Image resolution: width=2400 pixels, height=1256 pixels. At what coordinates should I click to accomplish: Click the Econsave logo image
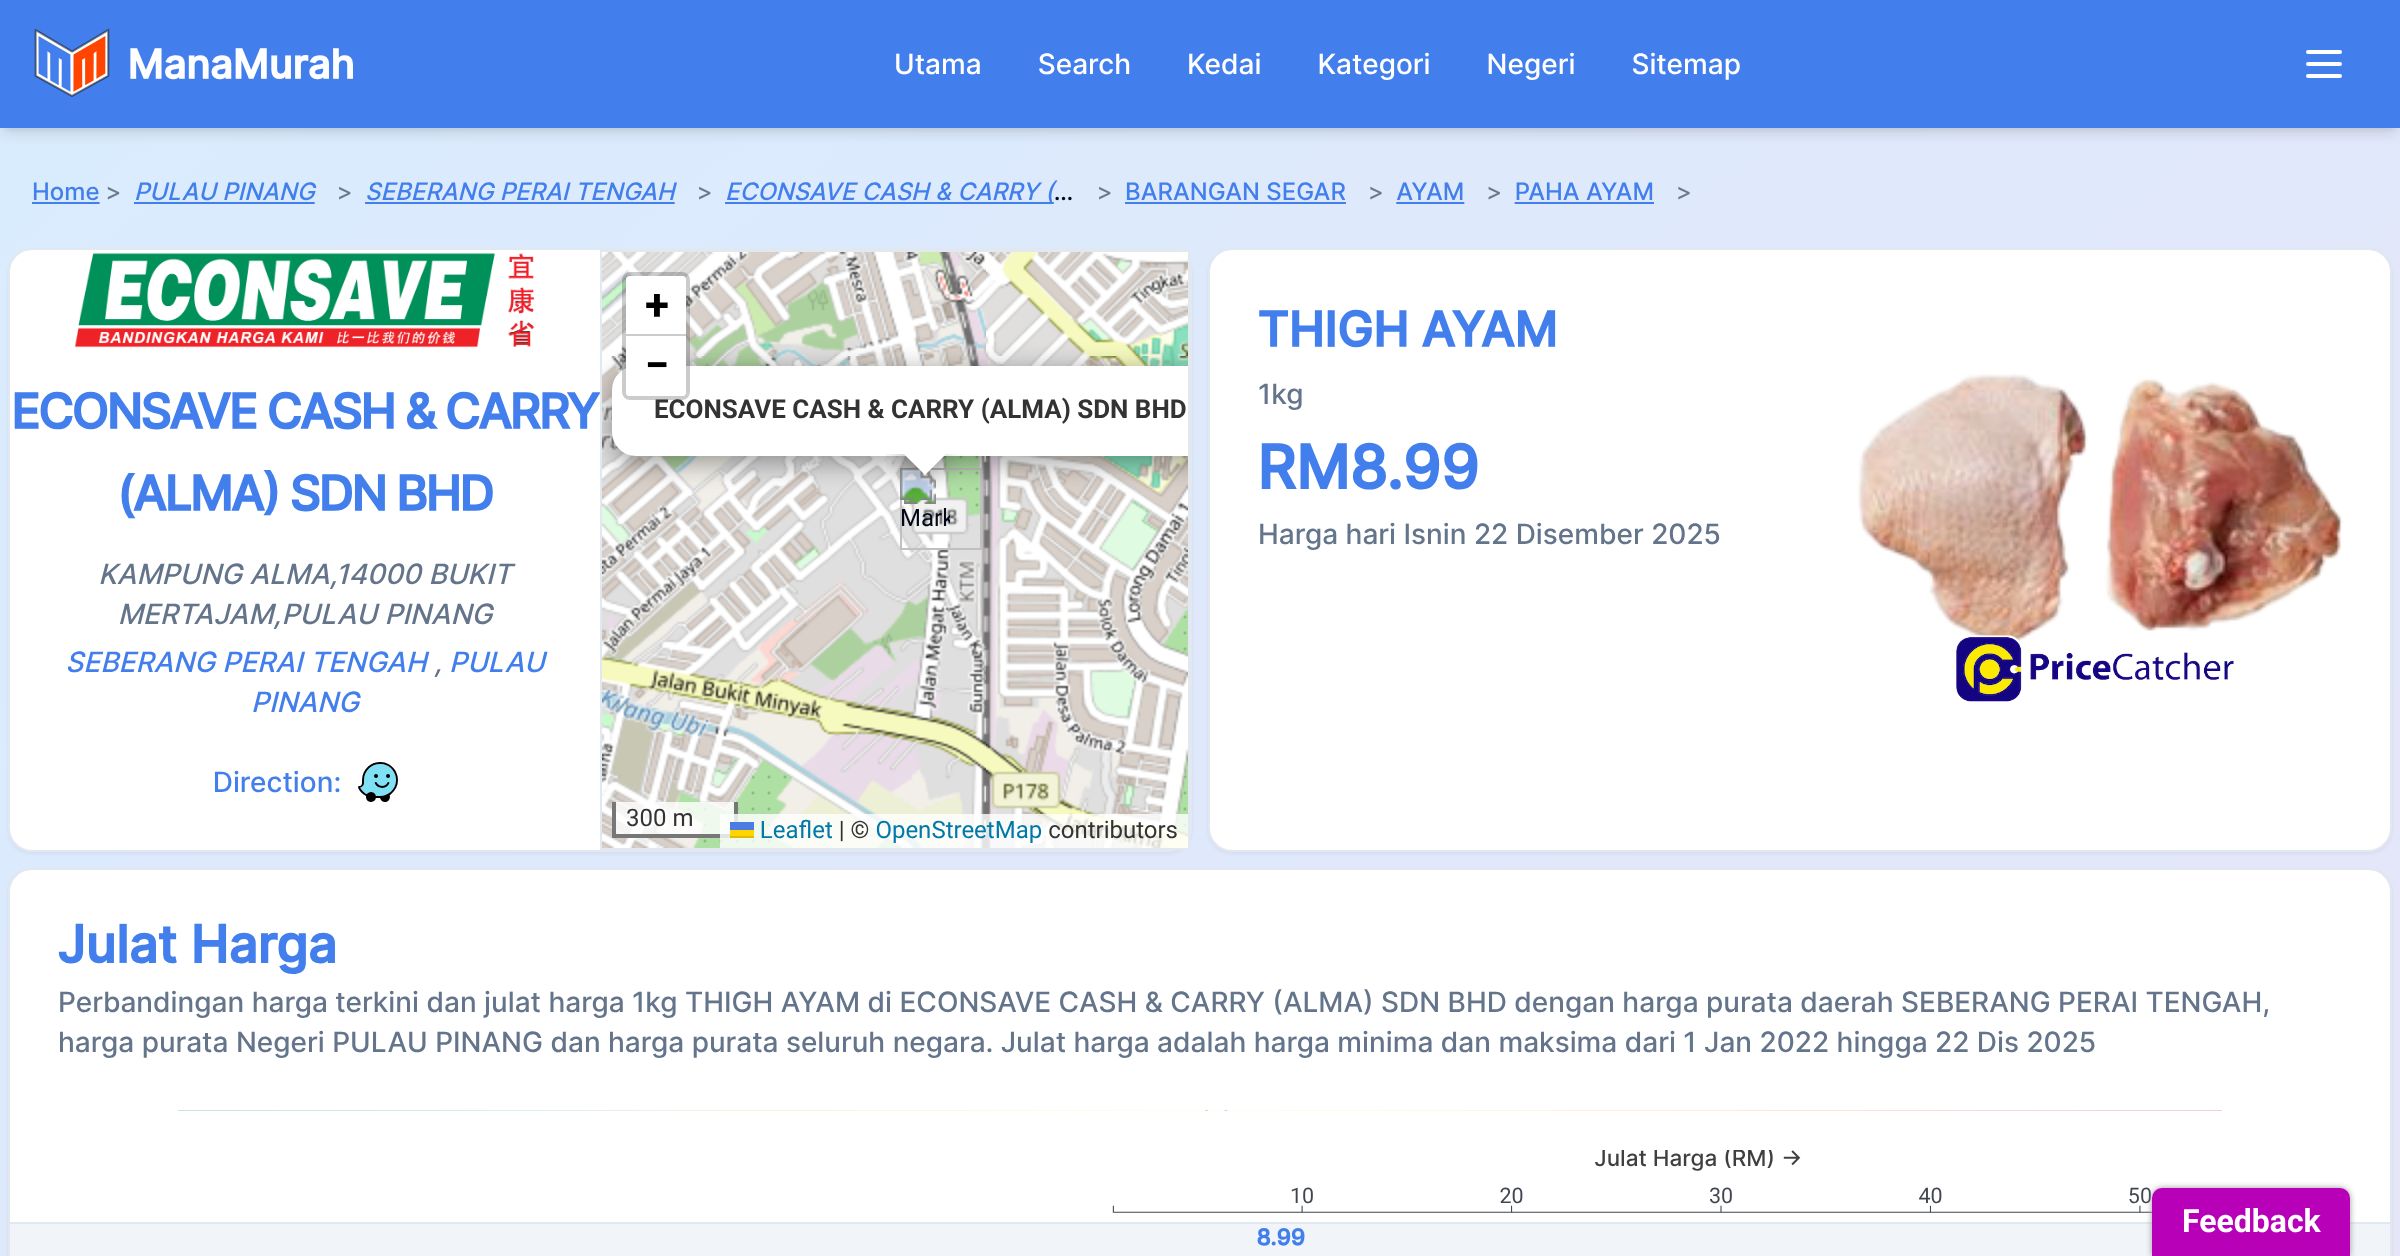pyautogui.click(x=305, y=301)
